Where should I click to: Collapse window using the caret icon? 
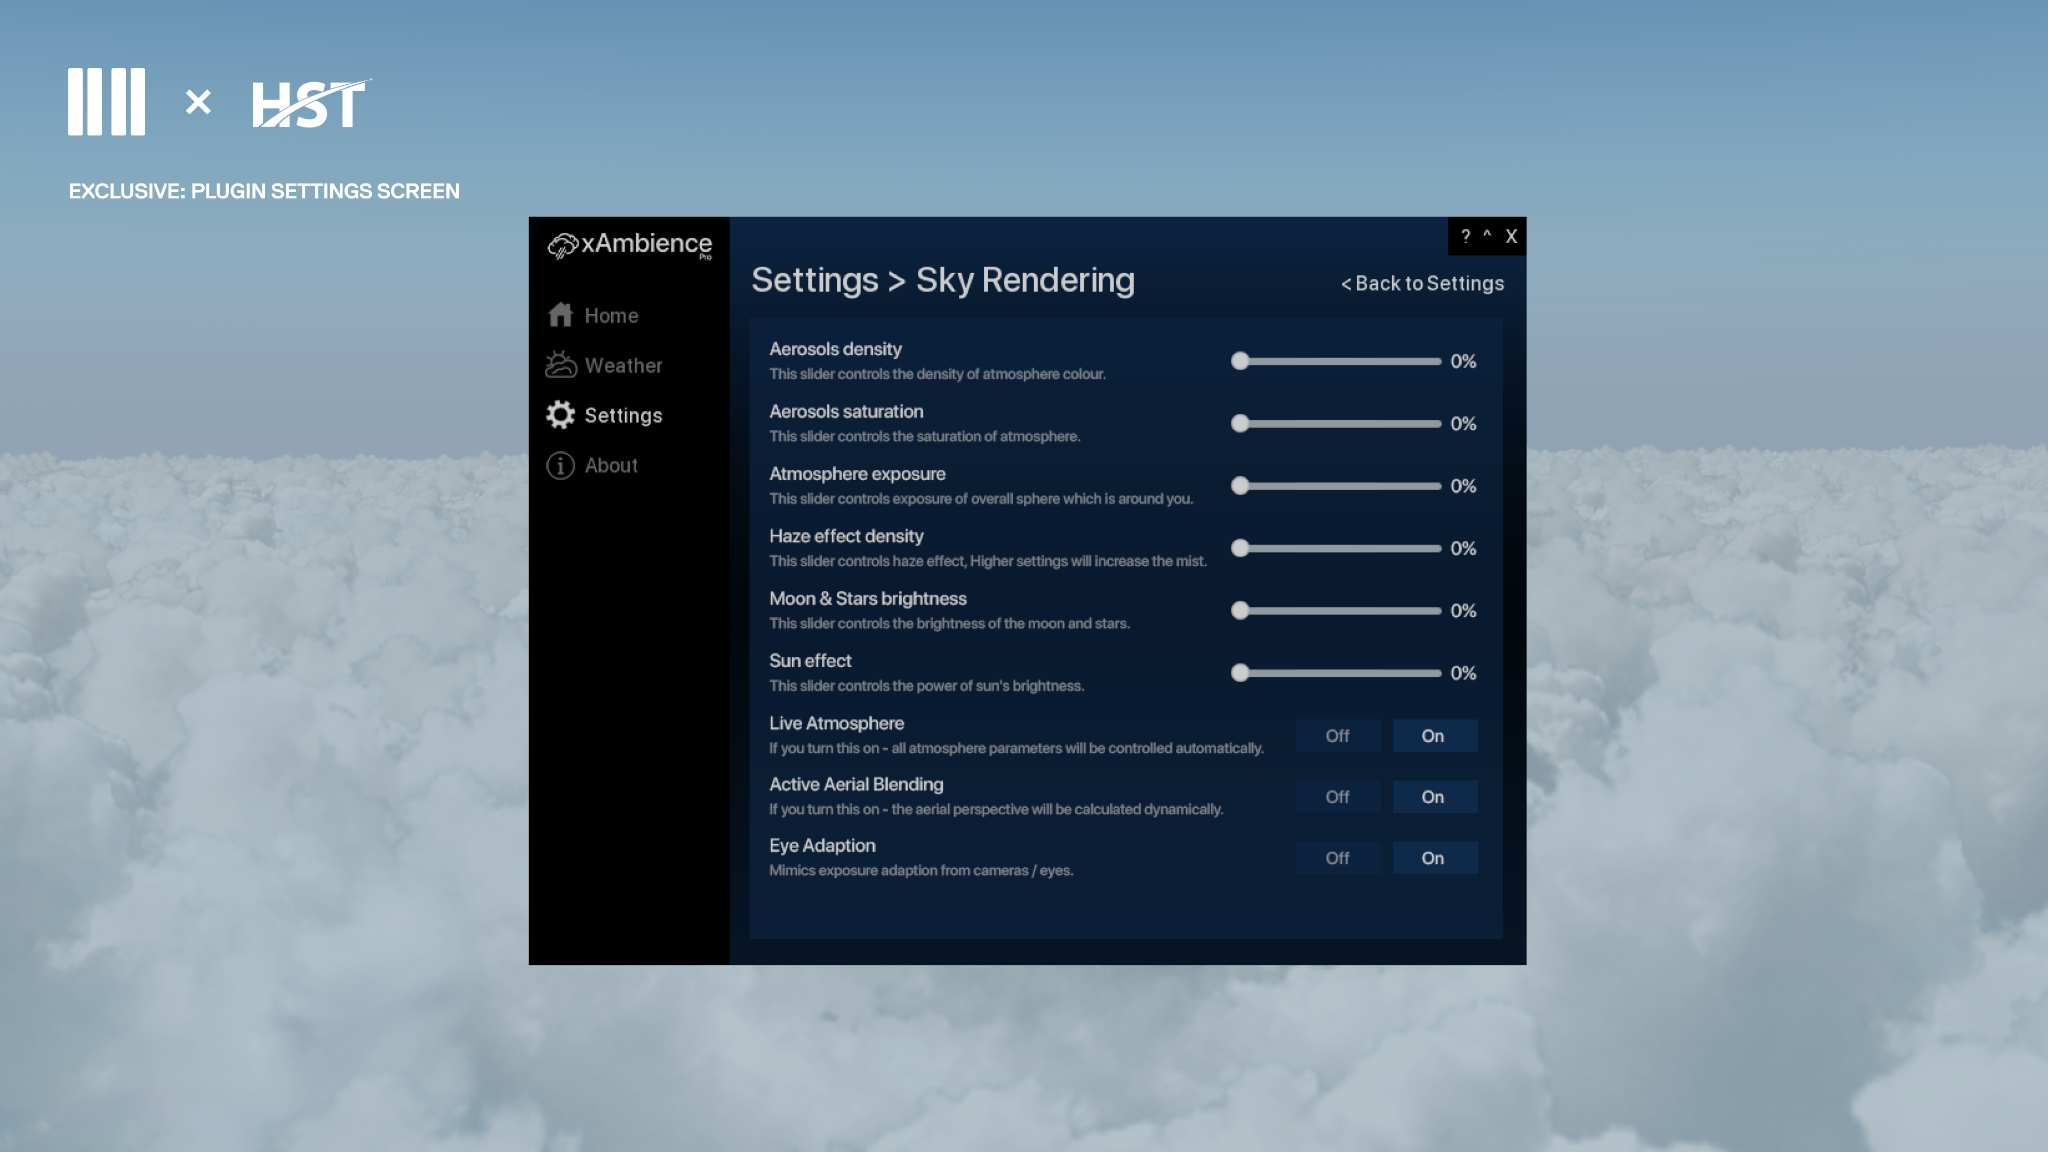1487,236
